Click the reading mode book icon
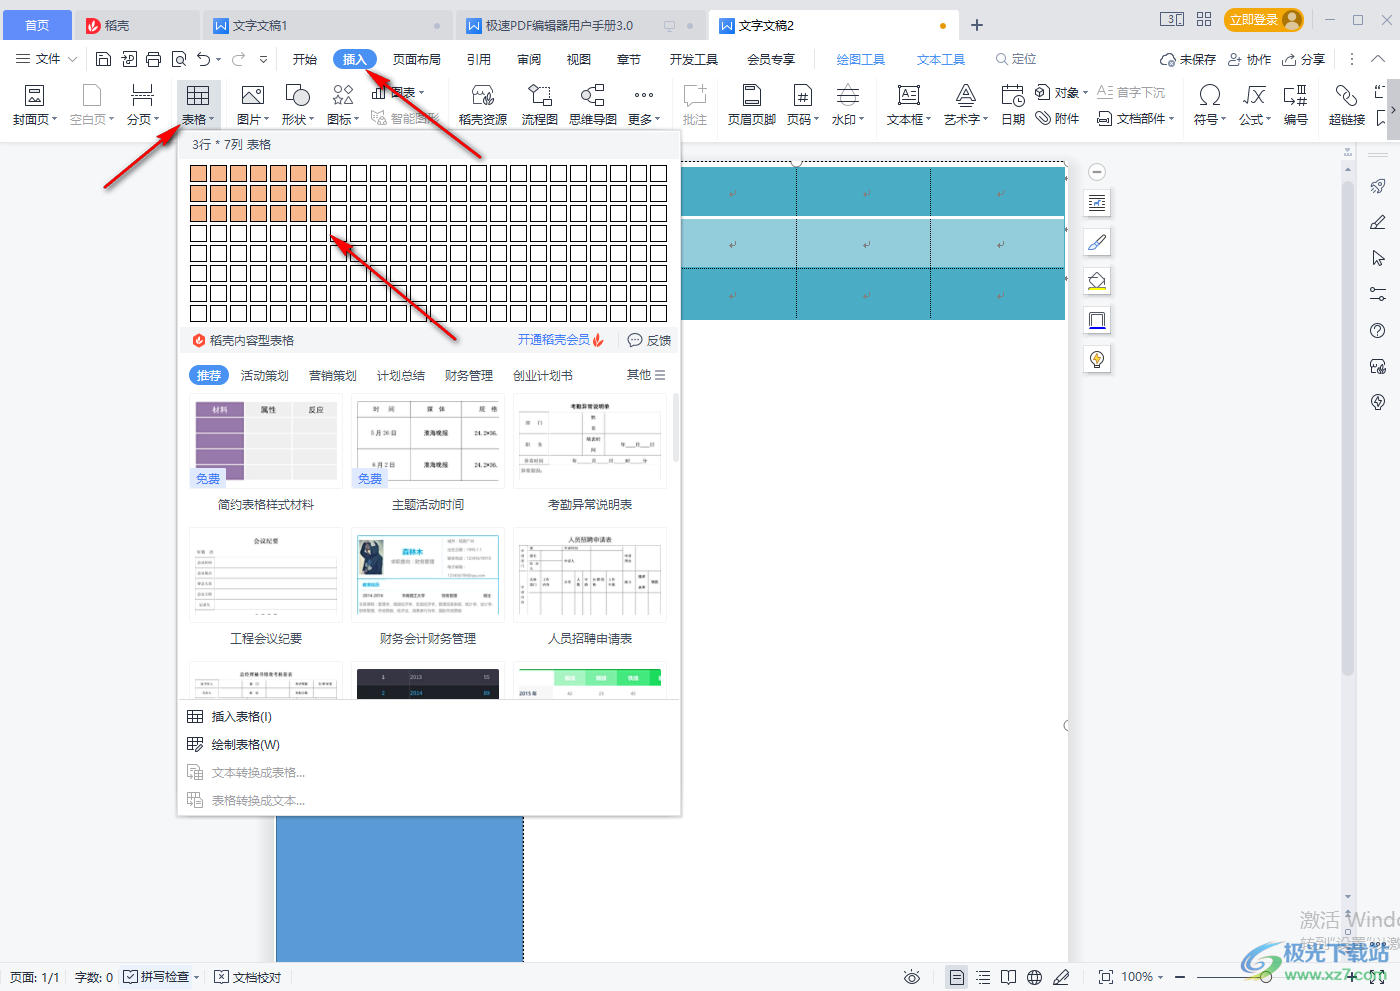 pyautogui.click(x=1009, y=977)
